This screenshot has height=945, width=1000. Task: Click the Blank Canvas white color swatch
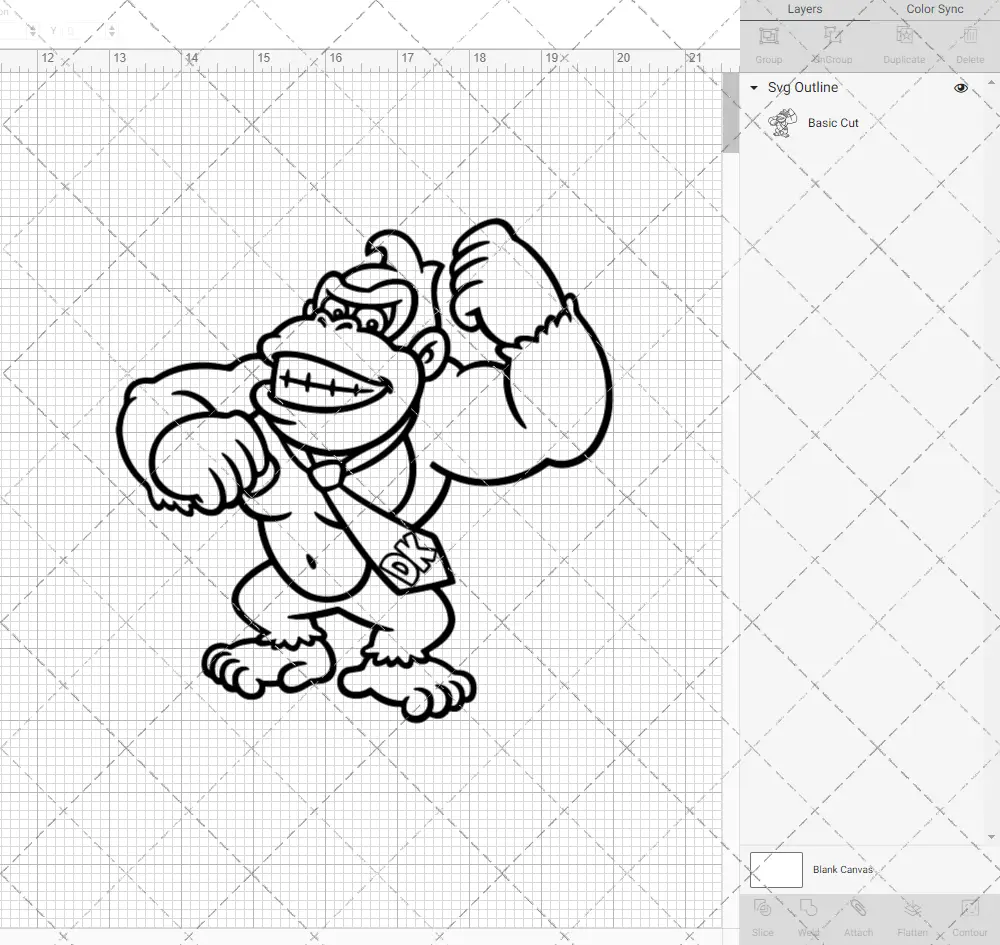[775, 869]
